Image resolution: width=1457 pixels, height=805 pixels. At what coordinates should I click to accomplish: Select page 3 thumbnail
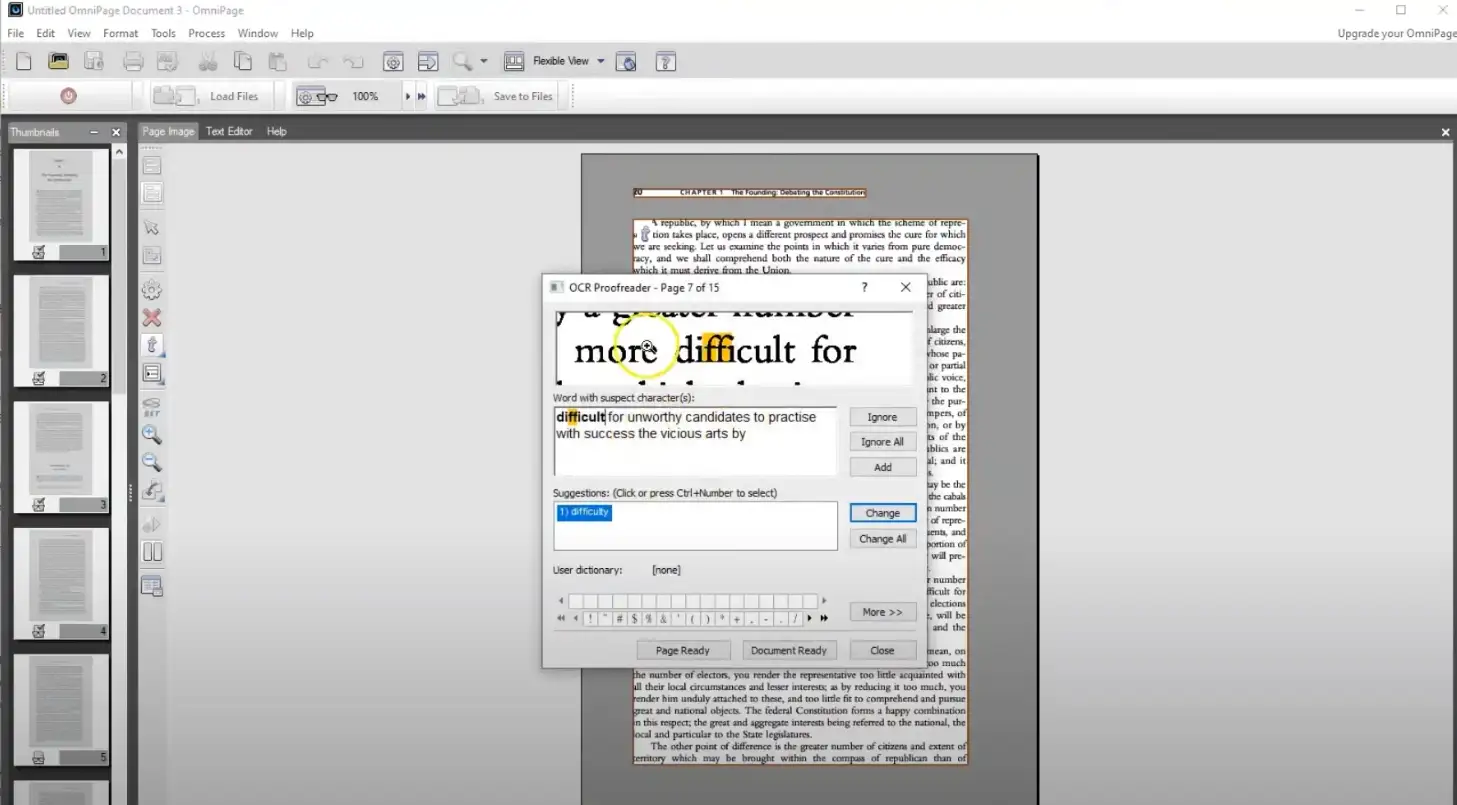pos(61,450)
